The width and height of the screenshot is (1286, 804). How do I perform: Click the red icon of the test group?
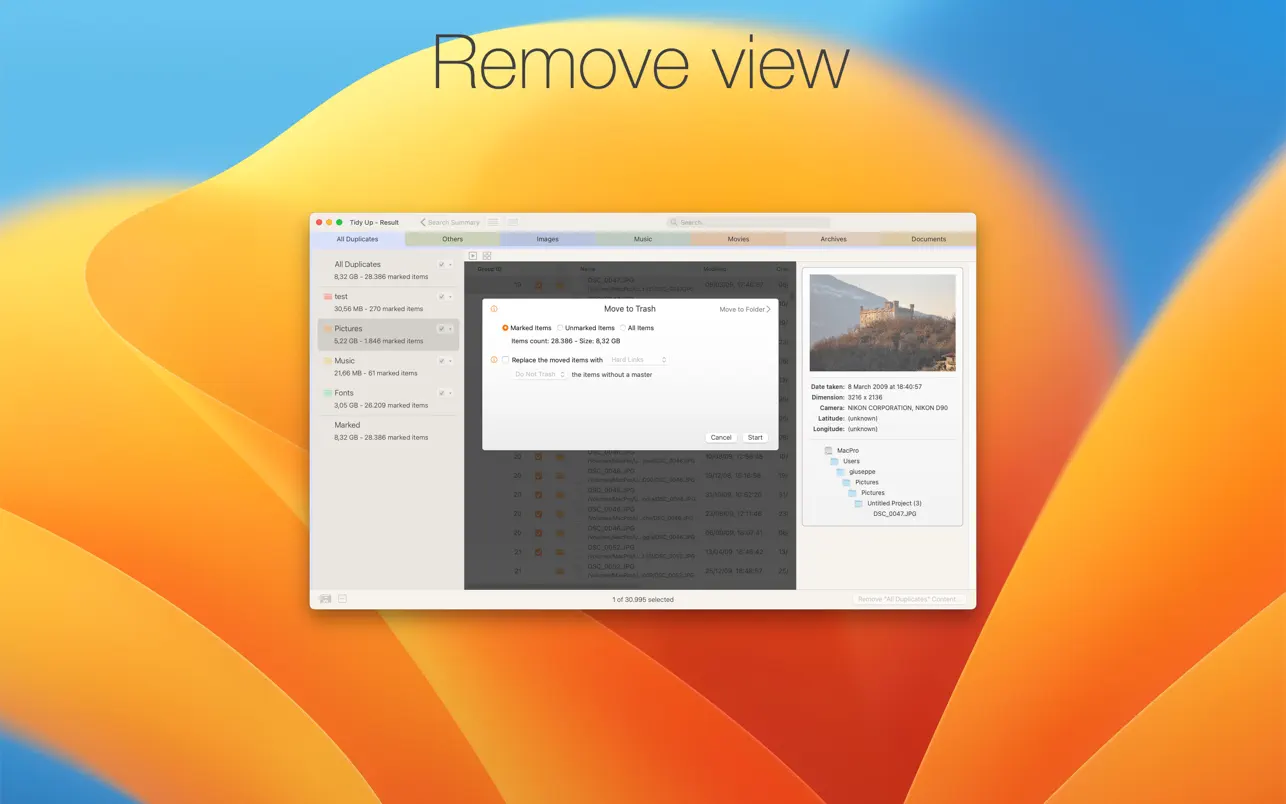328,297
